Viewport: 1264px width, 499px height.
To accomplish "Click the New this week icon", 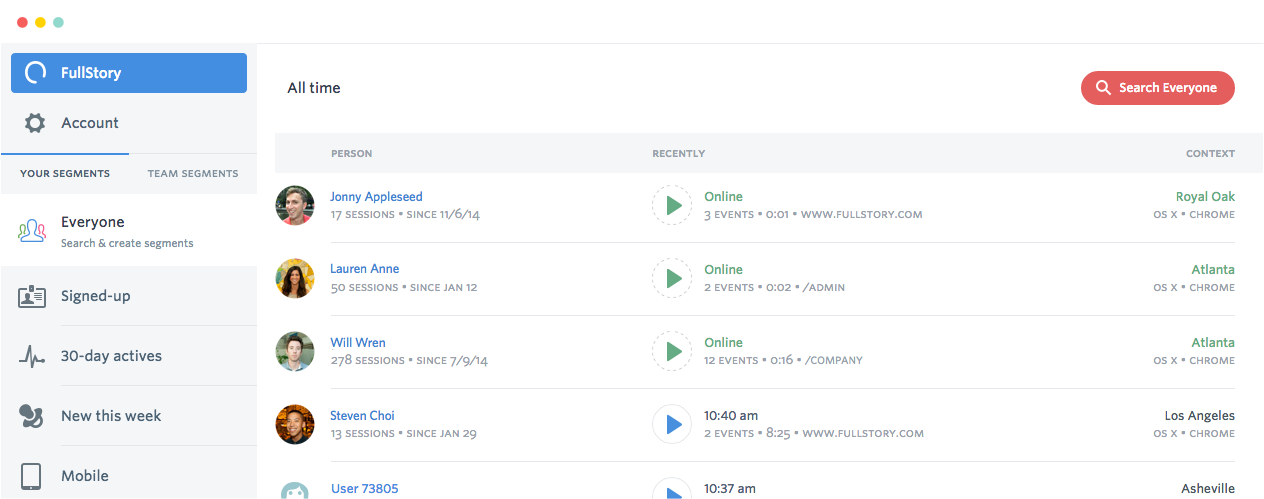I will coord(32,416).
